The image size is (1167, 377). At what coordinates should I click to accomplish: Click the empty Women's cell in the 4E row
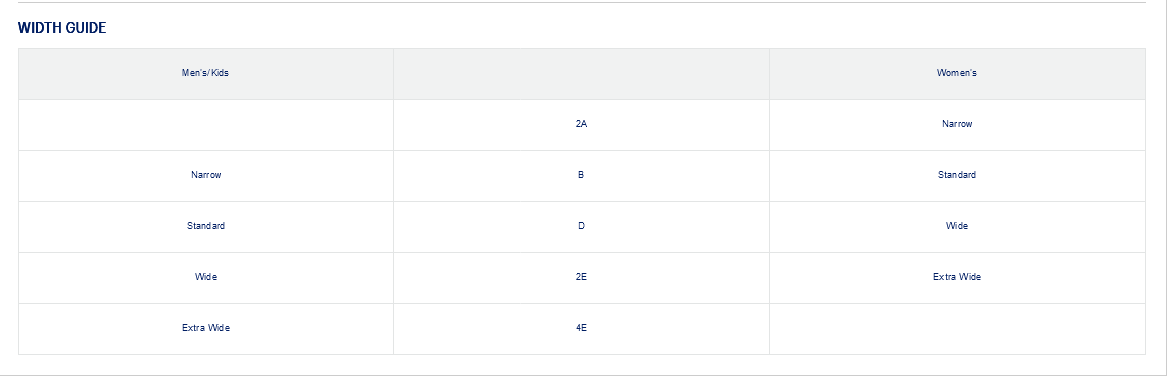click(957, 328)
